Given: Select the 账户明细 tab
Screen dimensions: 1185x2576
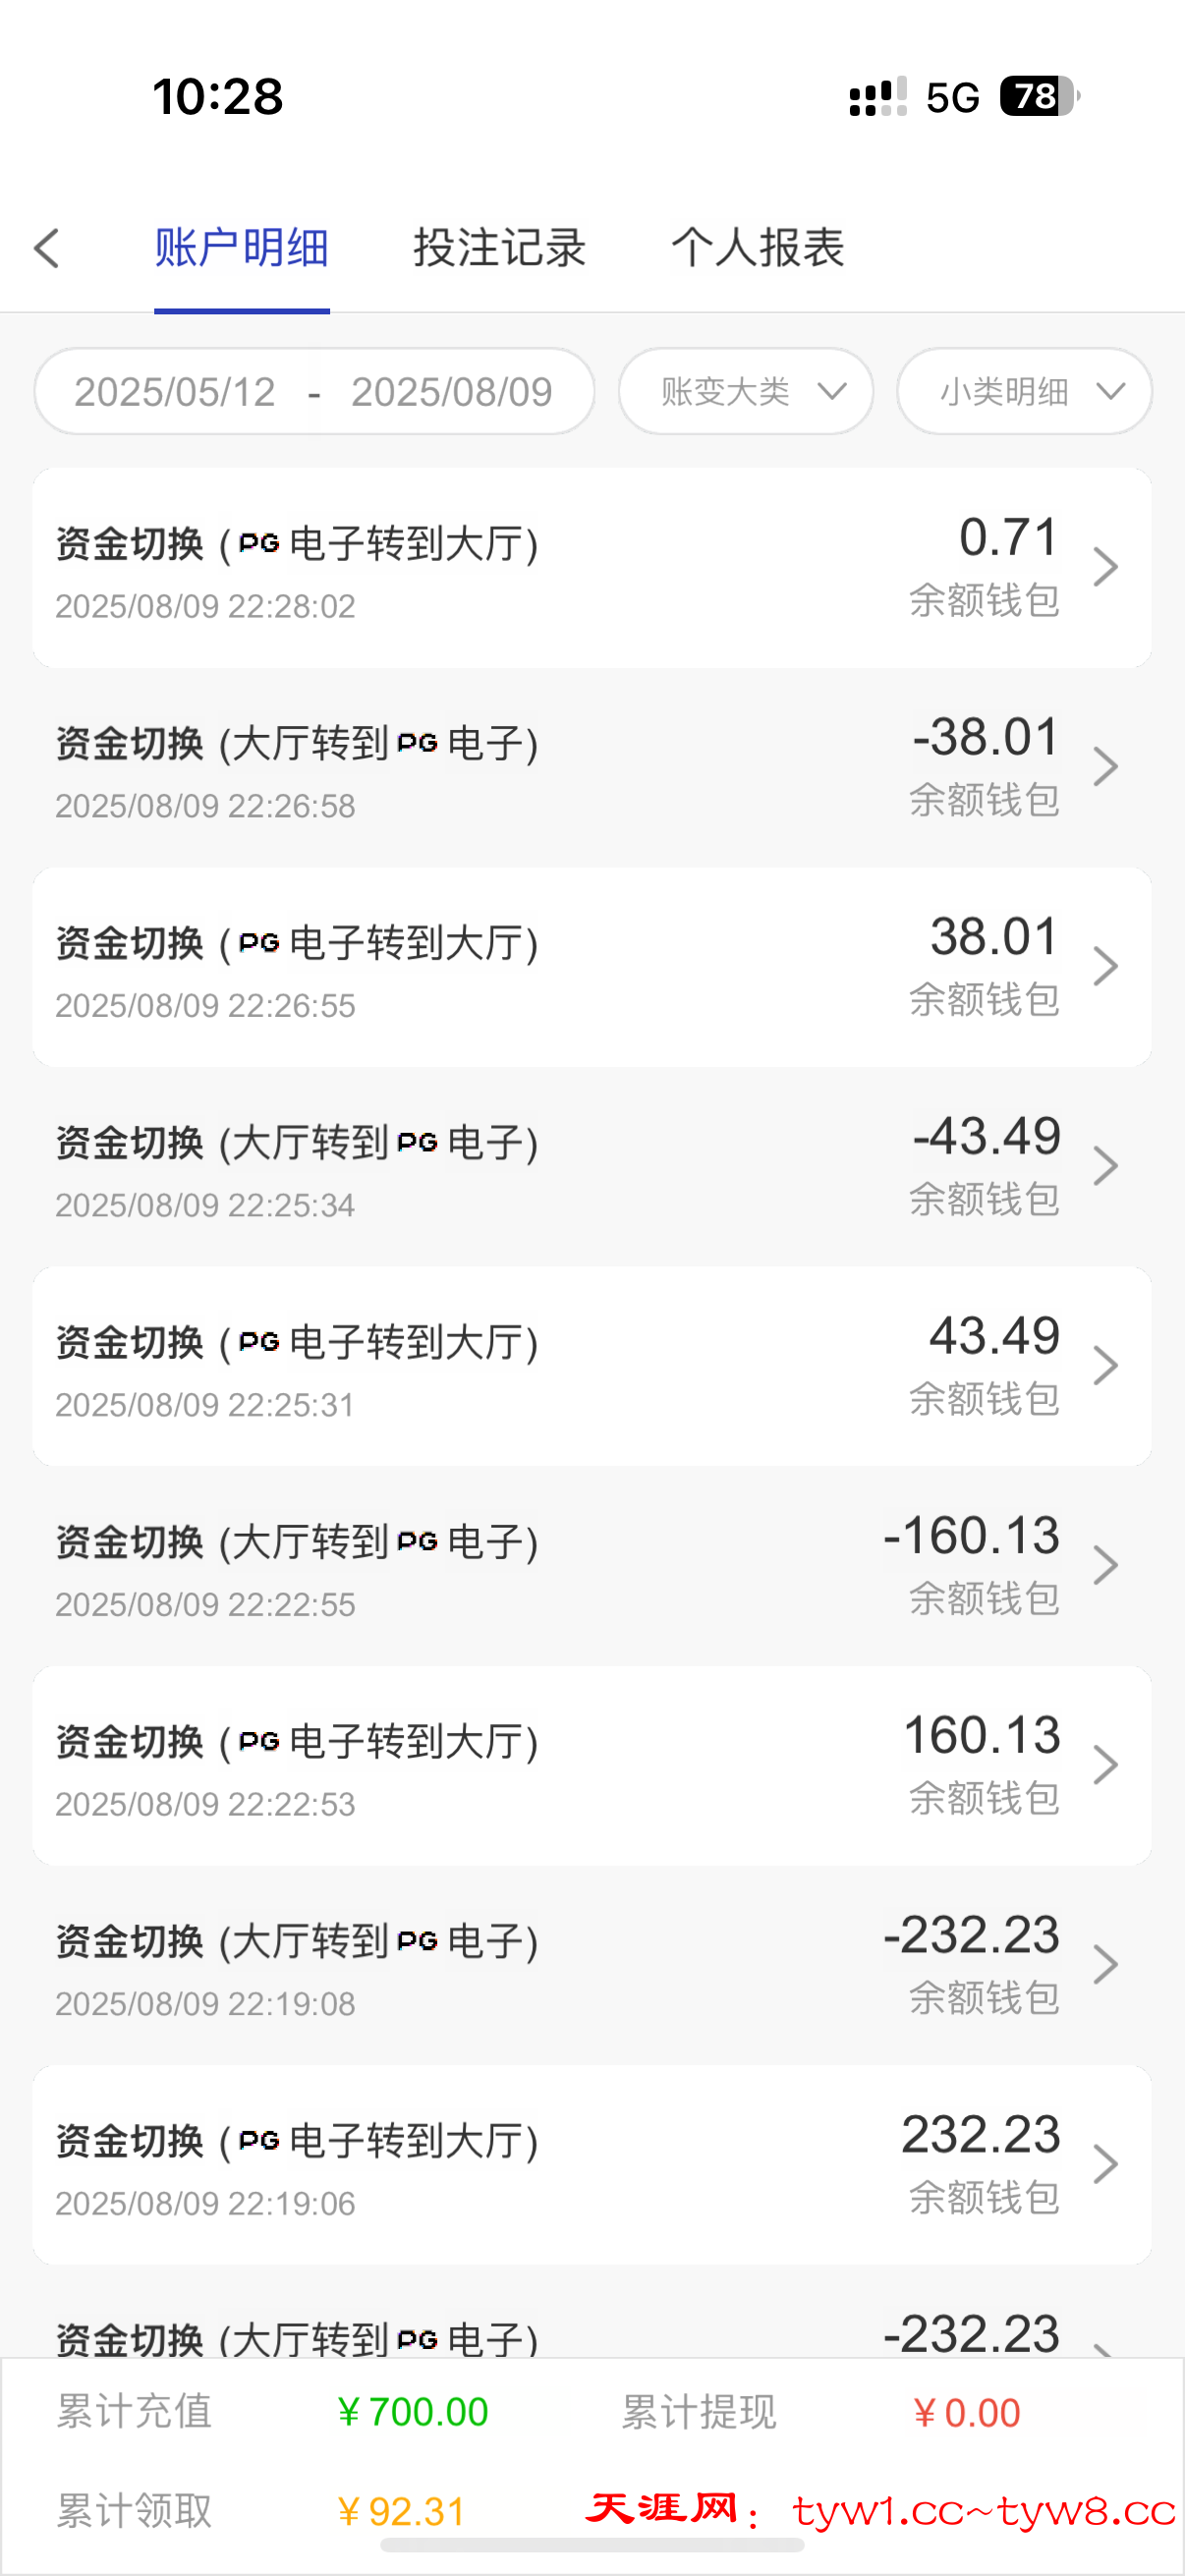Looking at the screenshot, I should click(241, 248).
